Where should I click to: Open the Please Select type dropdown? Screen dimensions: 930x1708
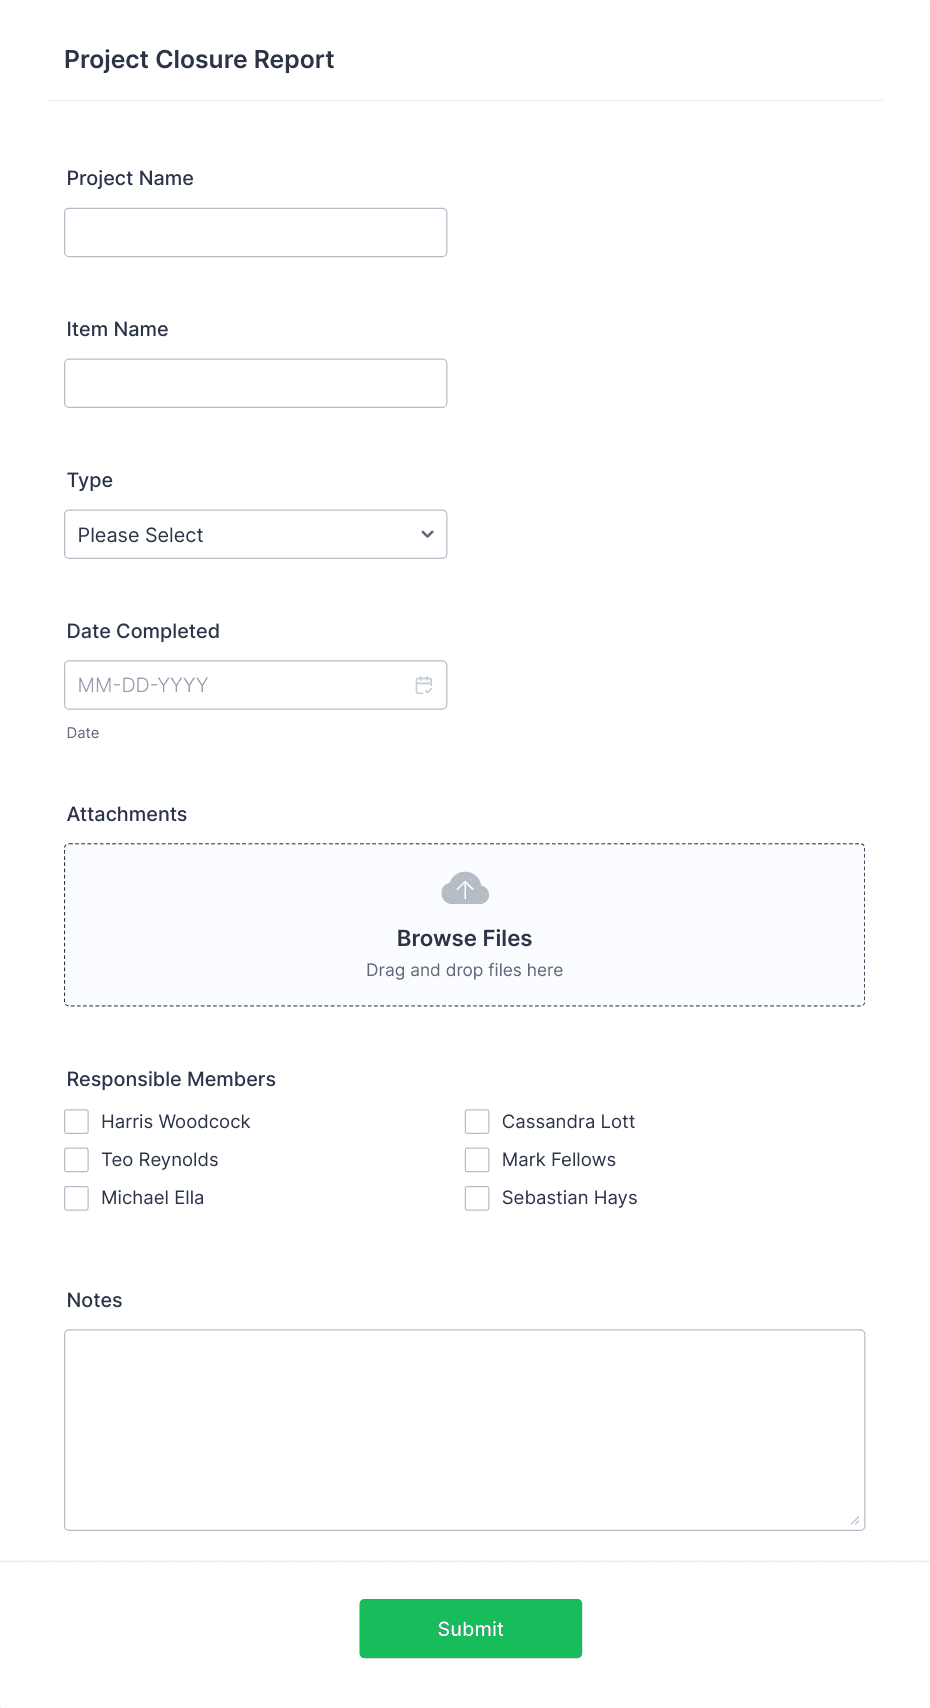tap(256, 534)
